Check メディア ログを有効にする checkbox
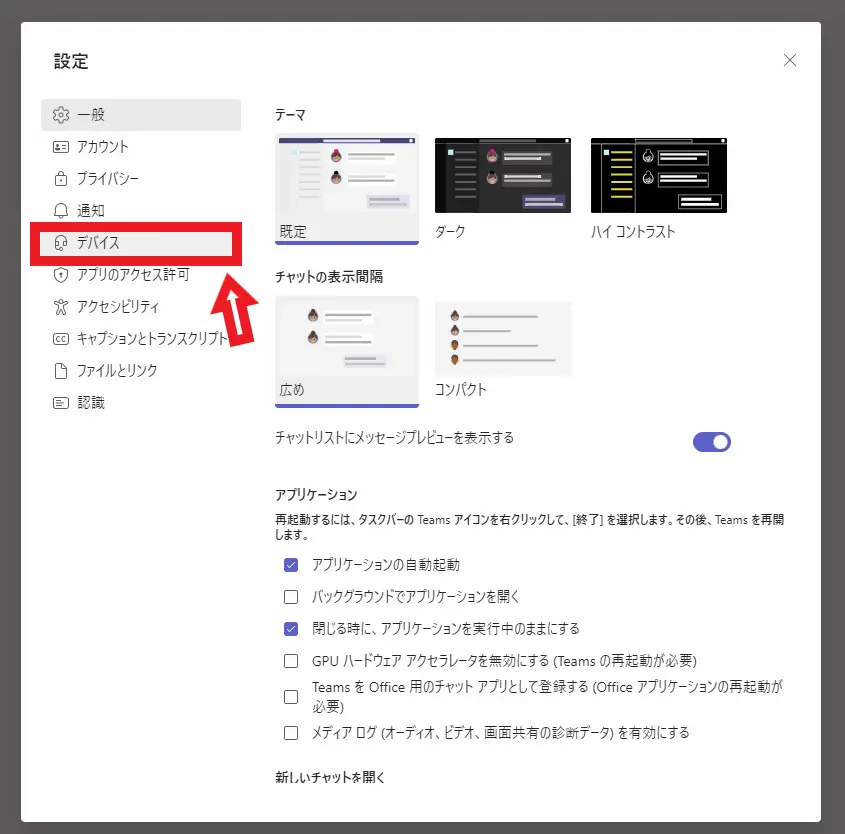845x834 pixels. click(x=291, y=733)
